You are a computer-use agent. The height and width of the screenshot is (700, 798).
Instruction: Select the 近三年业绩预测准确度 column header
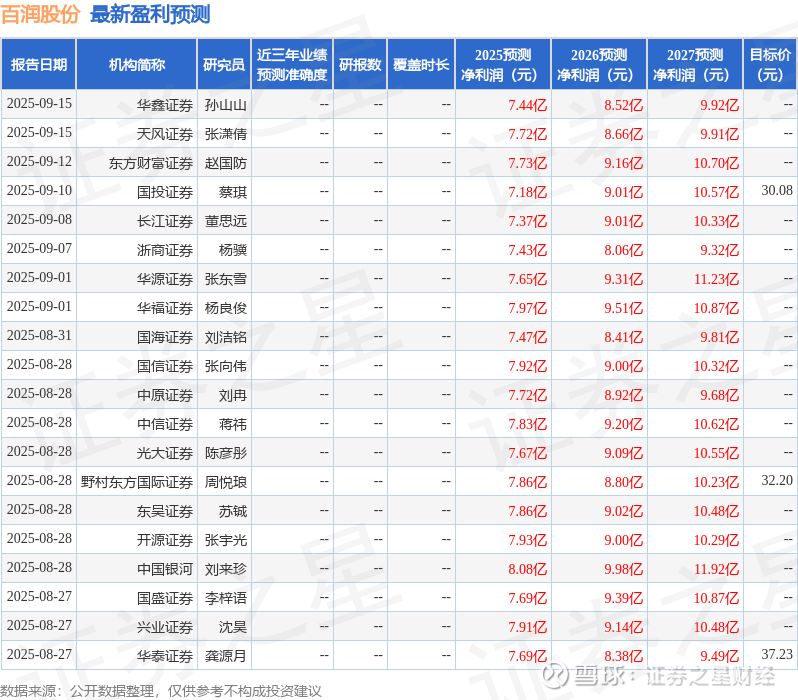click(x=292, y=64)
